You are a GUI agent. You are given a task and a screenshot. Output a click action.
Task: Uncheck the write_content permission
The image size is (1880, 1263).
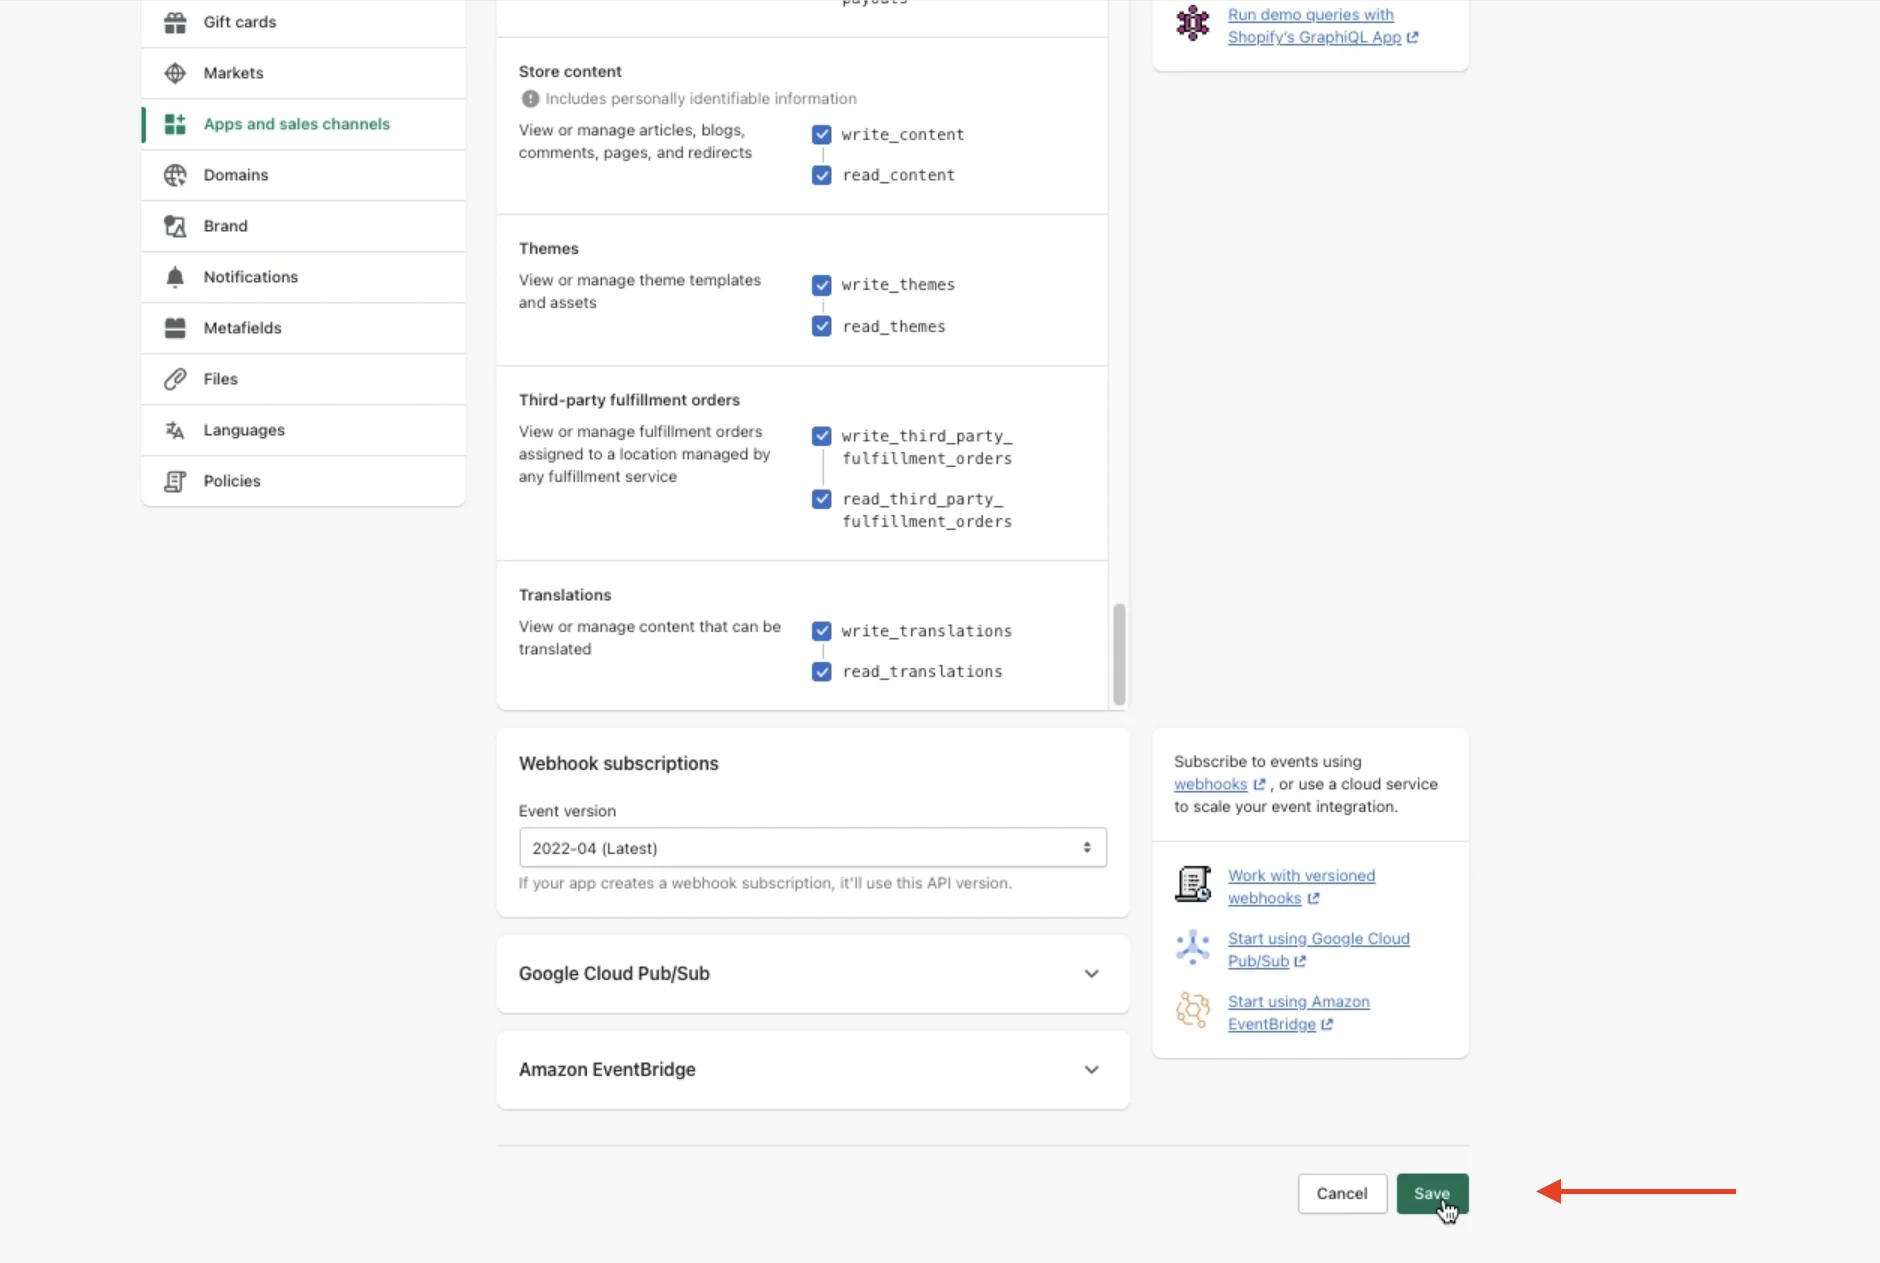(821, 133)
